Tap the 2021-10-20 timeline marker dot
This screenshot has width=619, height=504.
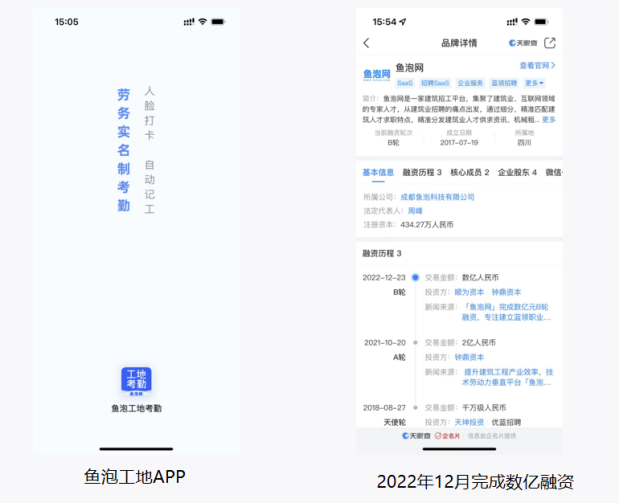[415, 343]
